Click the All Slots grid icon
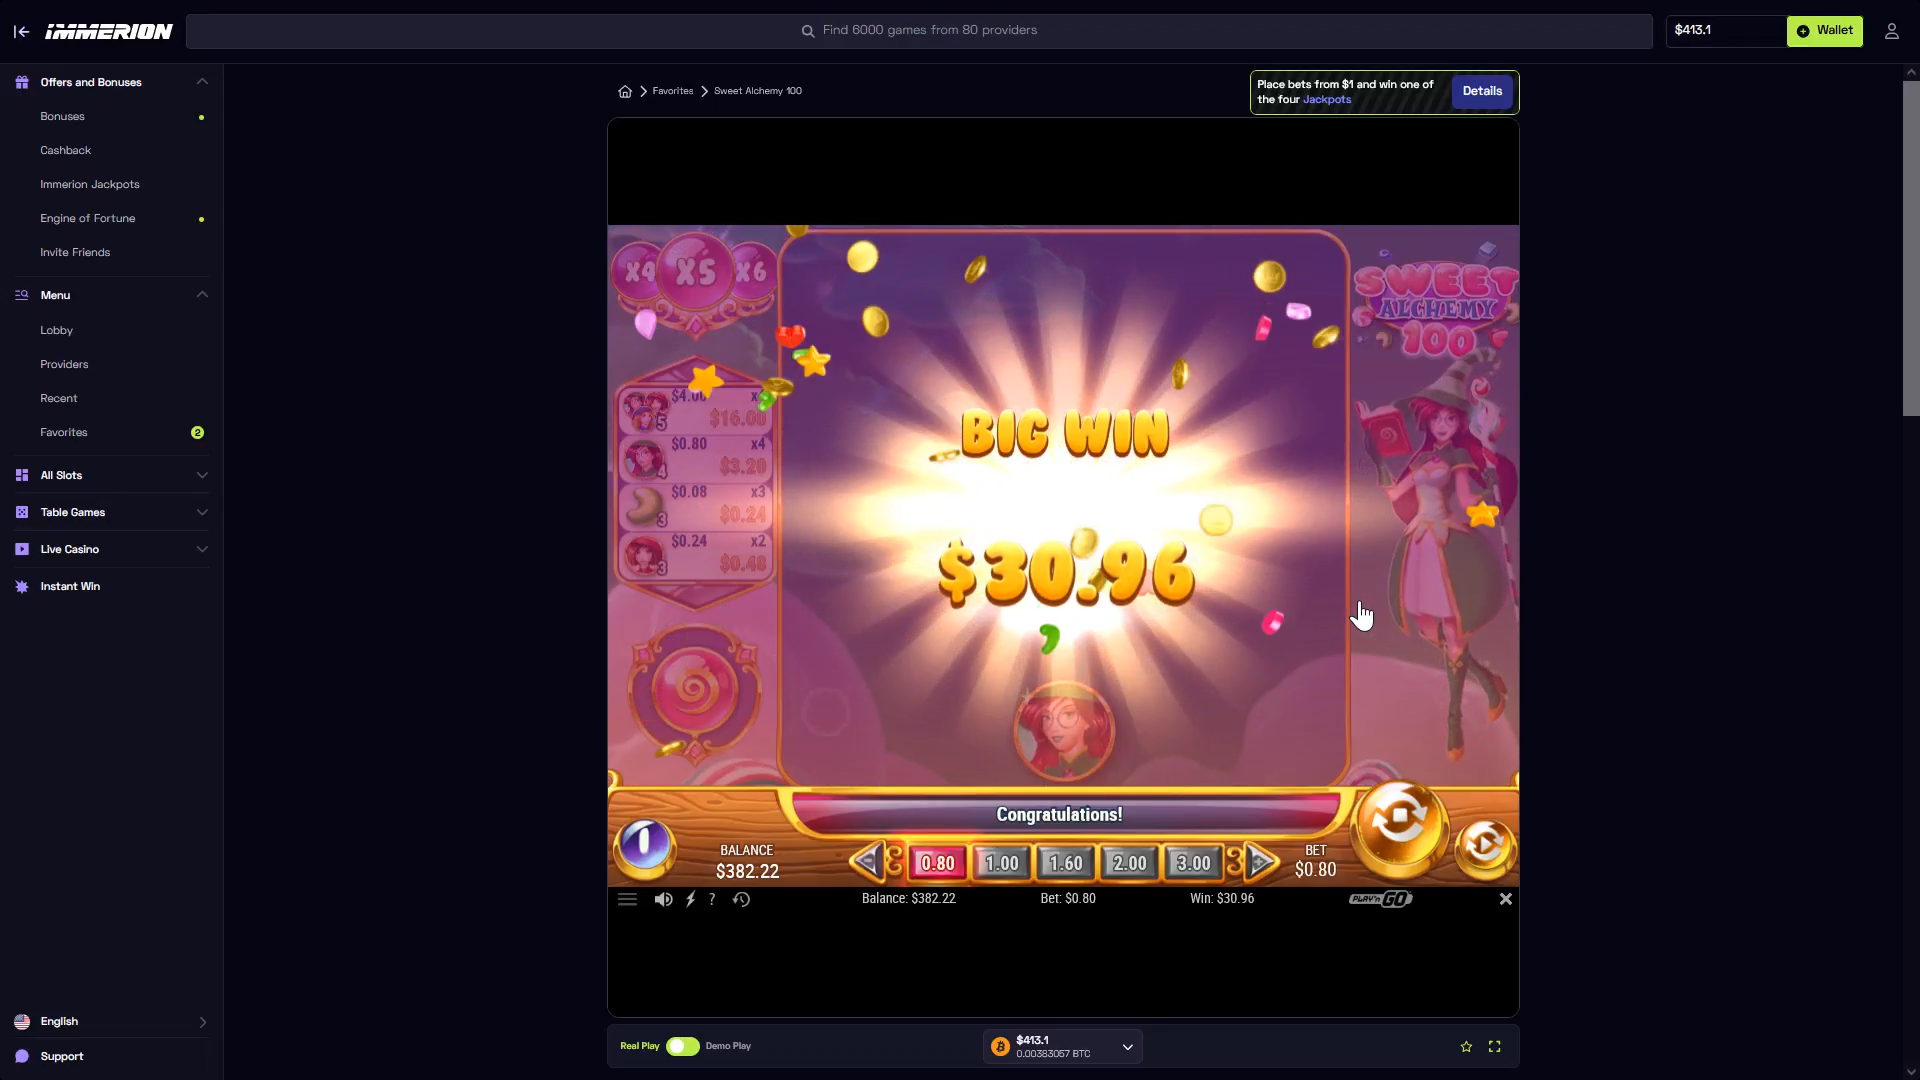This screenshot has height=1080, width=1920. [x=22, y=475]
